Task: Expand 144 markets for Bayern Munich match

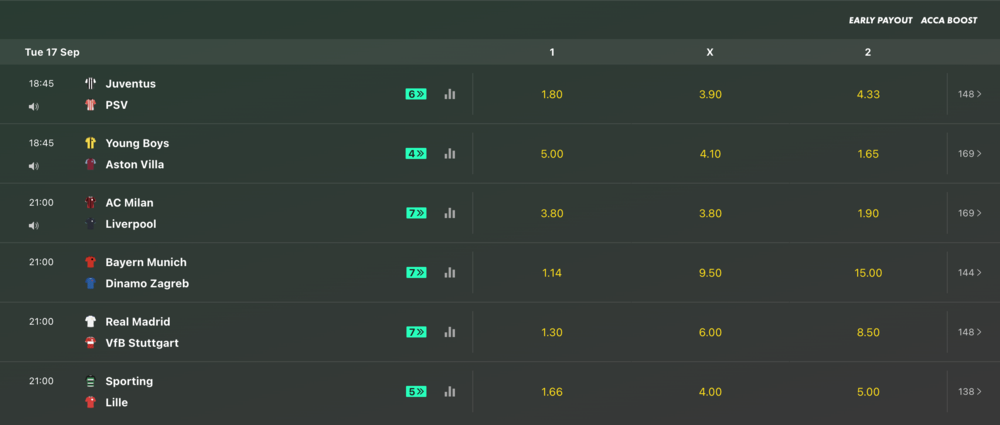Action: pyautogui.click(x=970, y=272)
